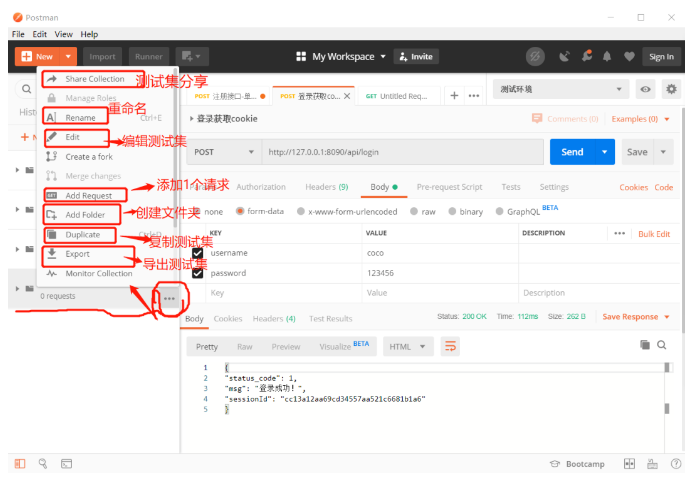This screenshot has width=691, height=479.
Task: Switch to the Authorization tab
Action: 261,187
